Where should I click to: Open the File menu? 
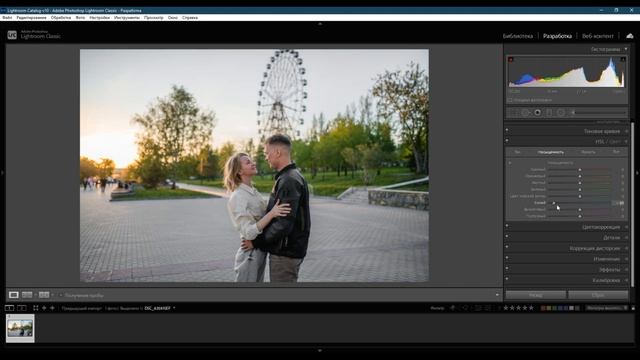pos(7,18)
